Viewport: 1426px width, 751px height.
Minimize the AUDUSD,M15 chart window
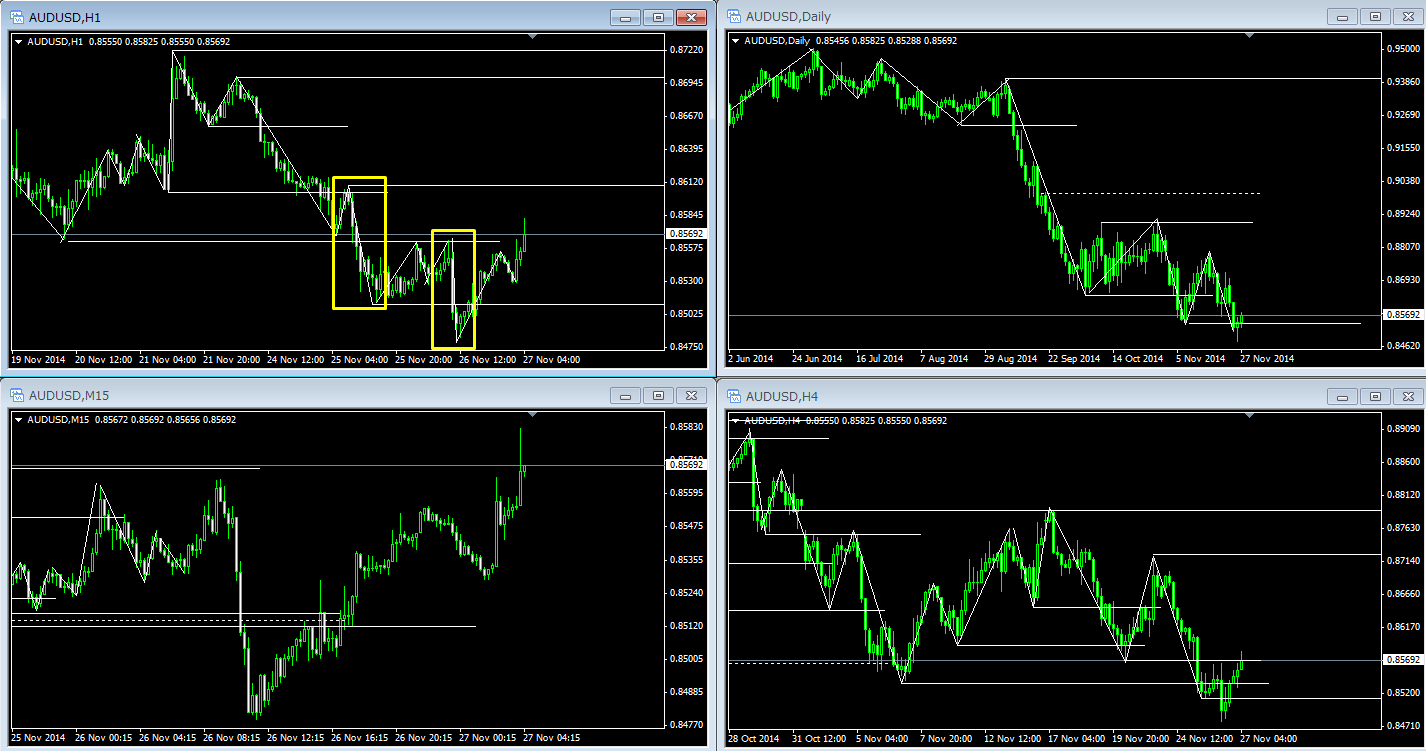click(626, 396)
